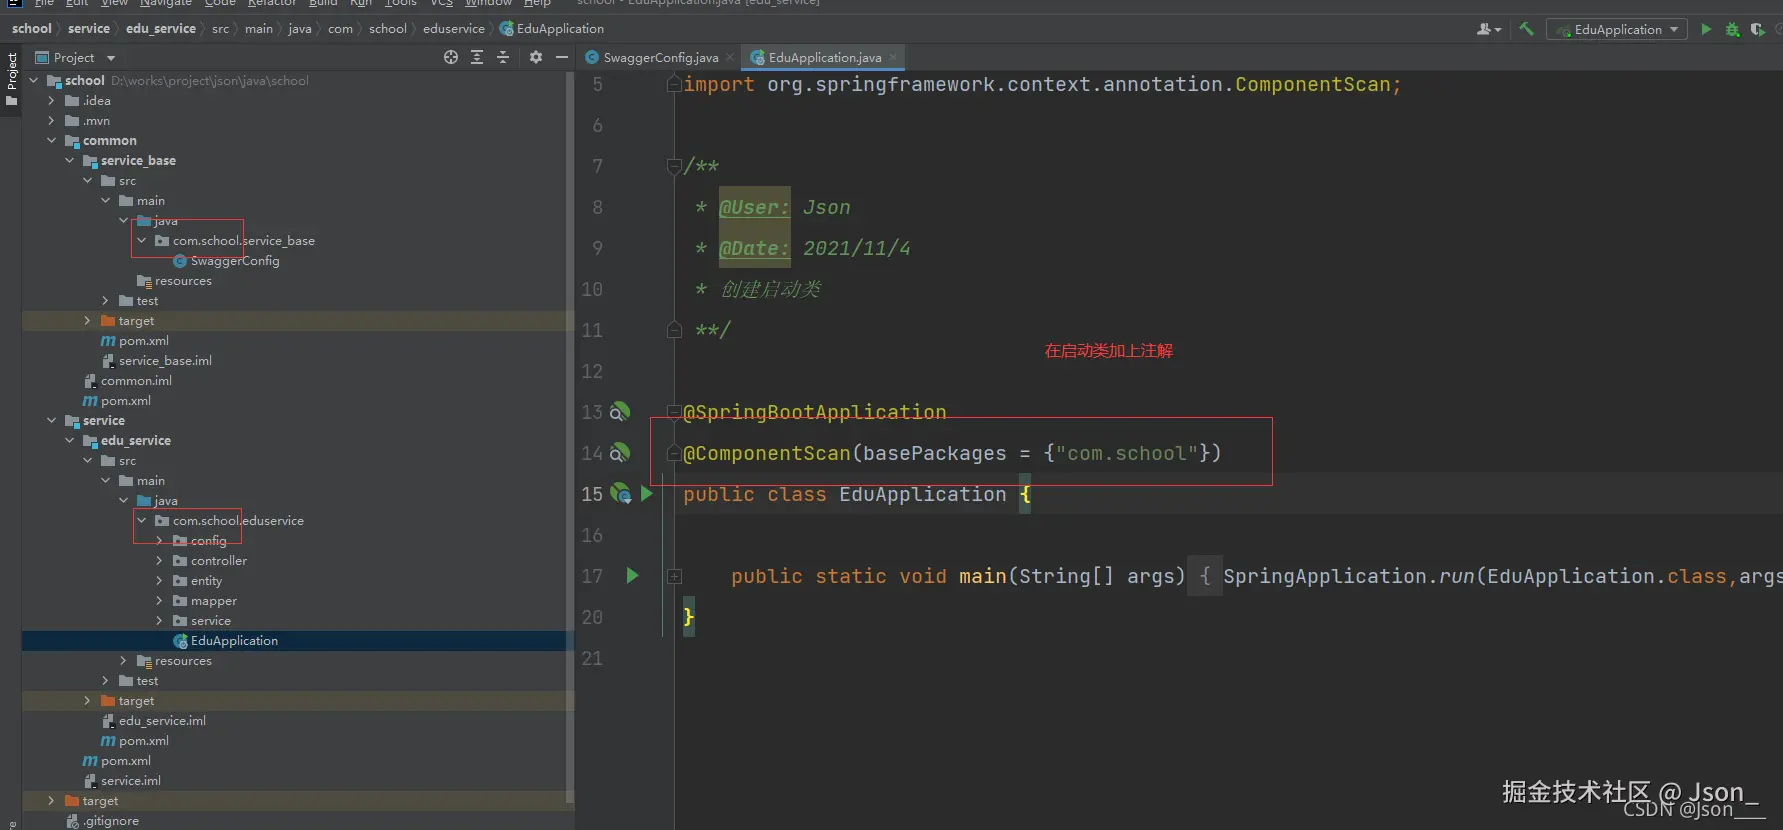
Task: Click the edu_service breadcrumb
Action: point(161,29)
